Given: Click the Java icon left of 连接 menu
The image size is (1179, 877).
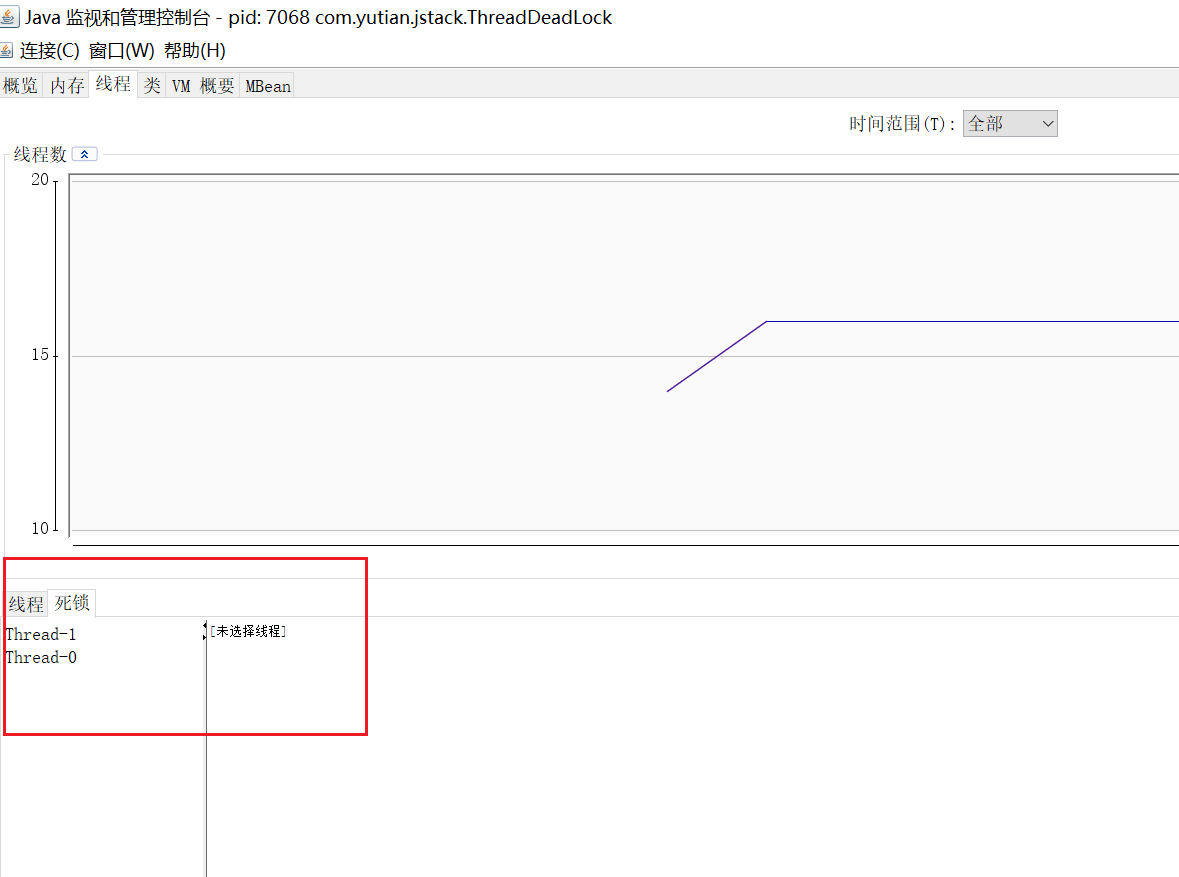Looking at the screenshot, I should click(7, 50).
